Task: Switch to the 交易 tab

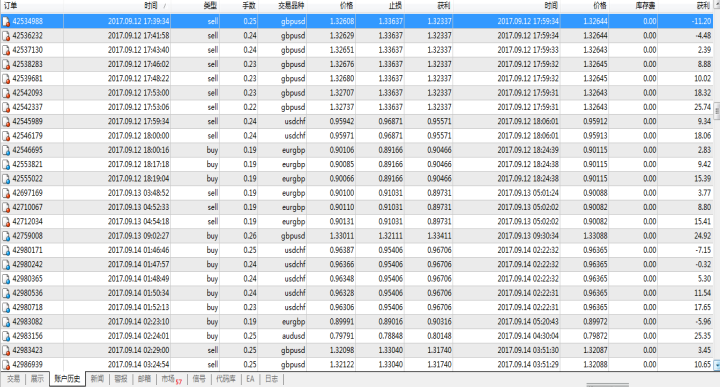Action: point(13,379)
